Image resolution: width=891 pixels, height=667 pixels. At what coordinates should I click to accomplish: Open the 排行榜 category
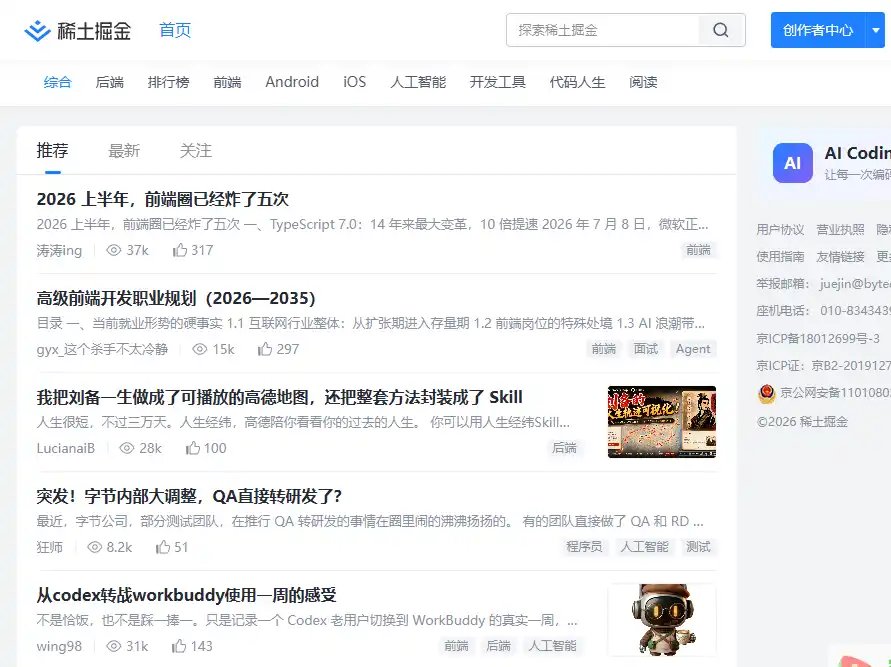[168, 82]
